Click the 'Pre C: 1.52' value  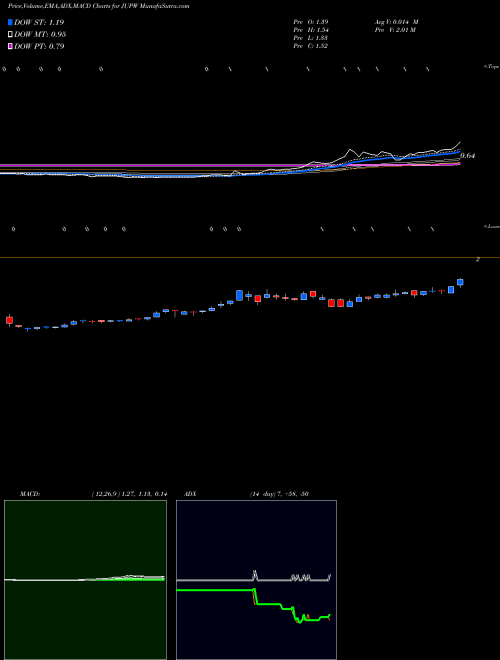(311, 46)
